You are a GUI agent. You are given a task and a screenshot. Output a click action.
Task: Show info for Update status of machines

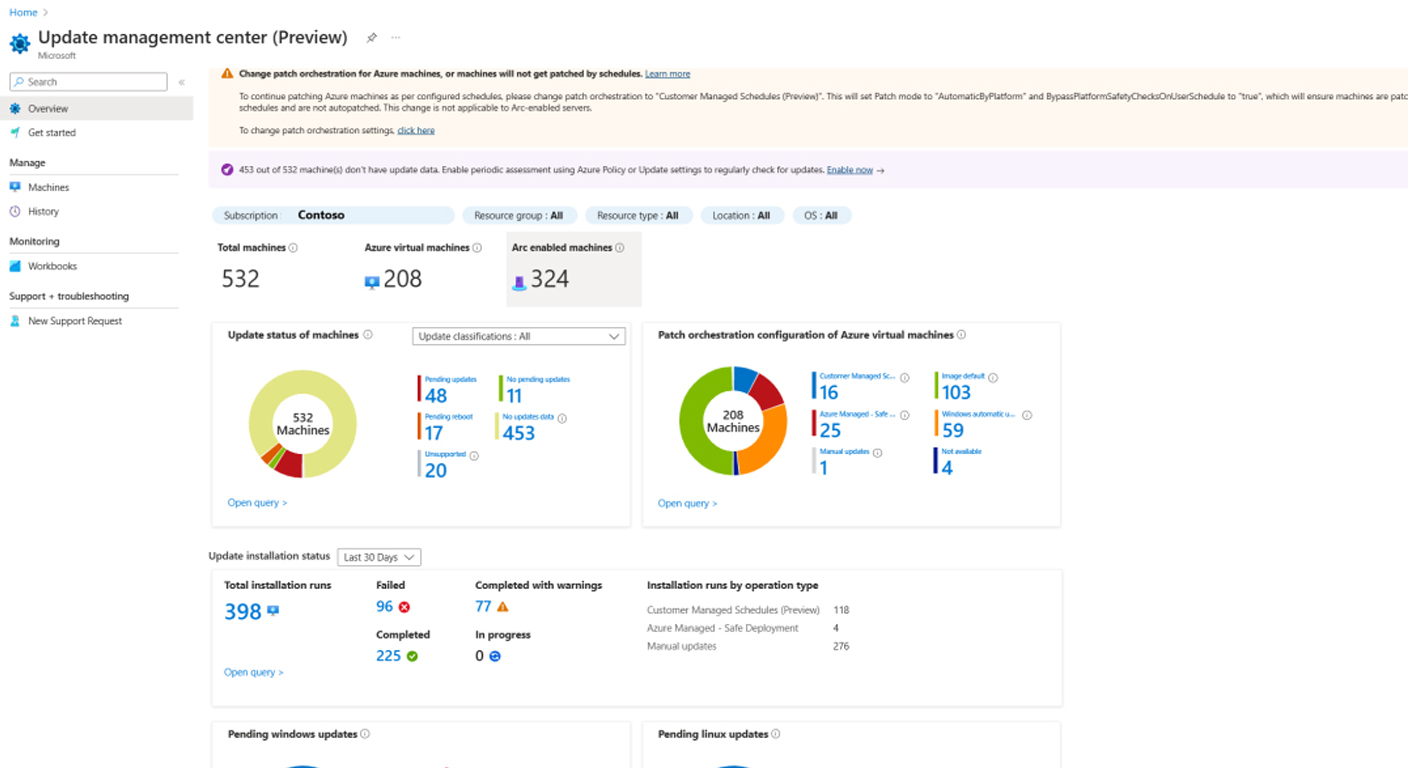tap(368, 335)
